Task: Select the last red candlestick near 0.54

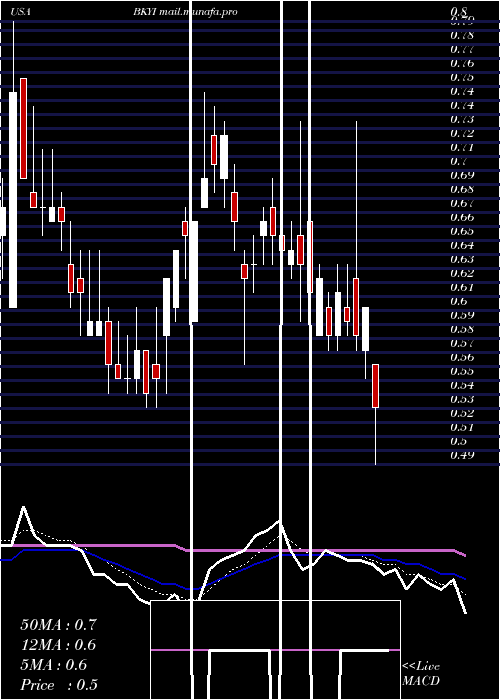Action: 375,386
